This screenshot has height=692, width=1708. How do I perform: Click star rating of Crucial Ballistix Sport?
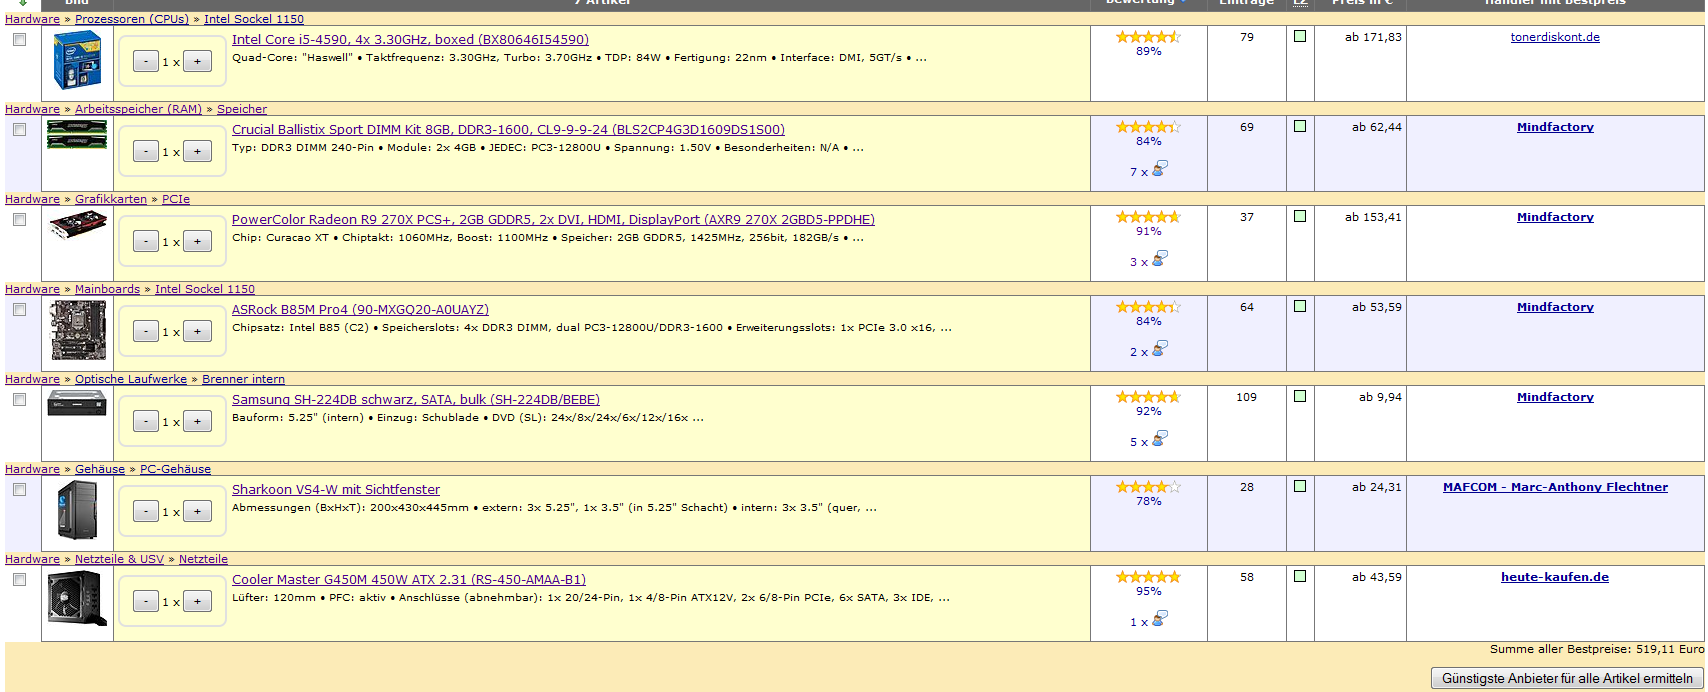pyautogui.click(x=1148, y=127)
